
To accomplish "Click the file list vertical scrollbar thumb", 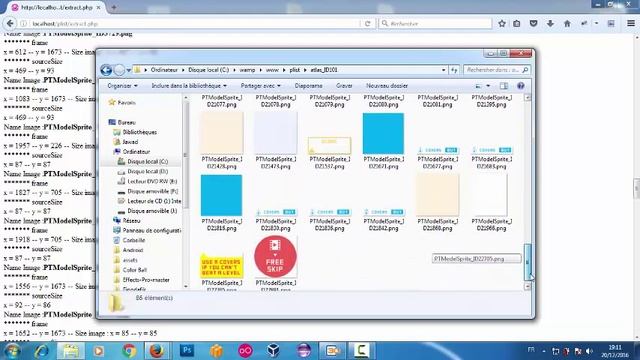I will 527,262.
